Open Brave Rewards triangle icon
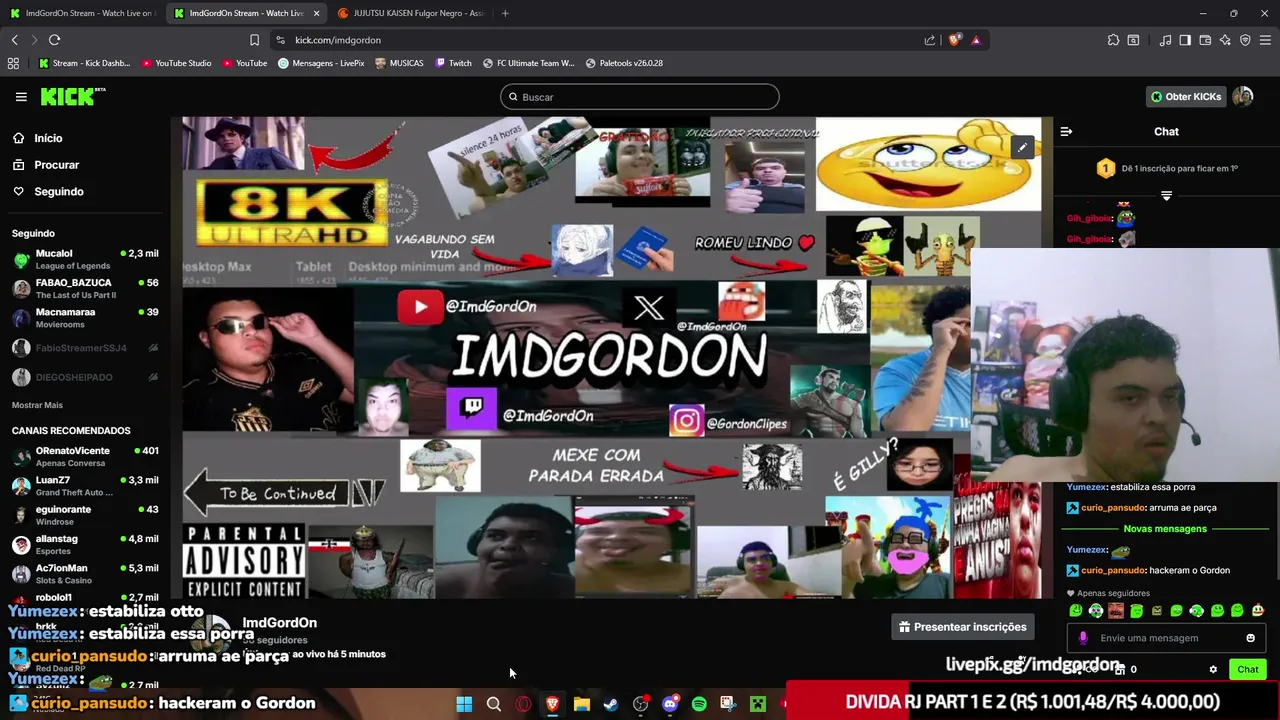The height and width of the screenshot is (720, 1280). 975,40
